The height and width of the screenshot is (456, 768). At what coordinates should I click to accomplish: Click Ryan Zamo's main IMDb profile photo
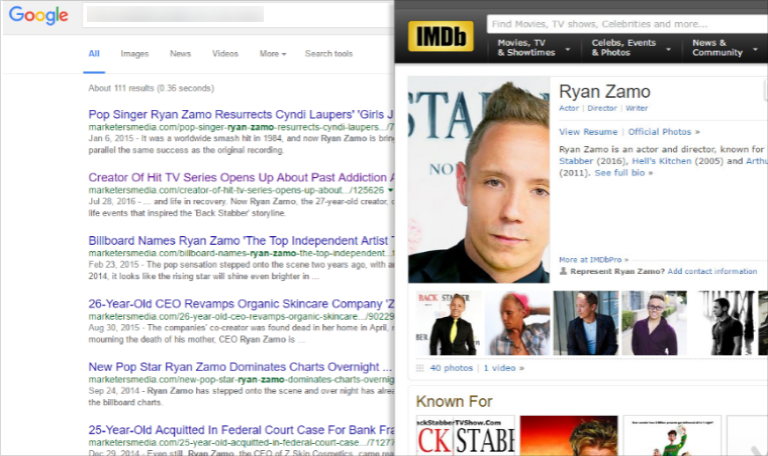(x=479, y=180)
